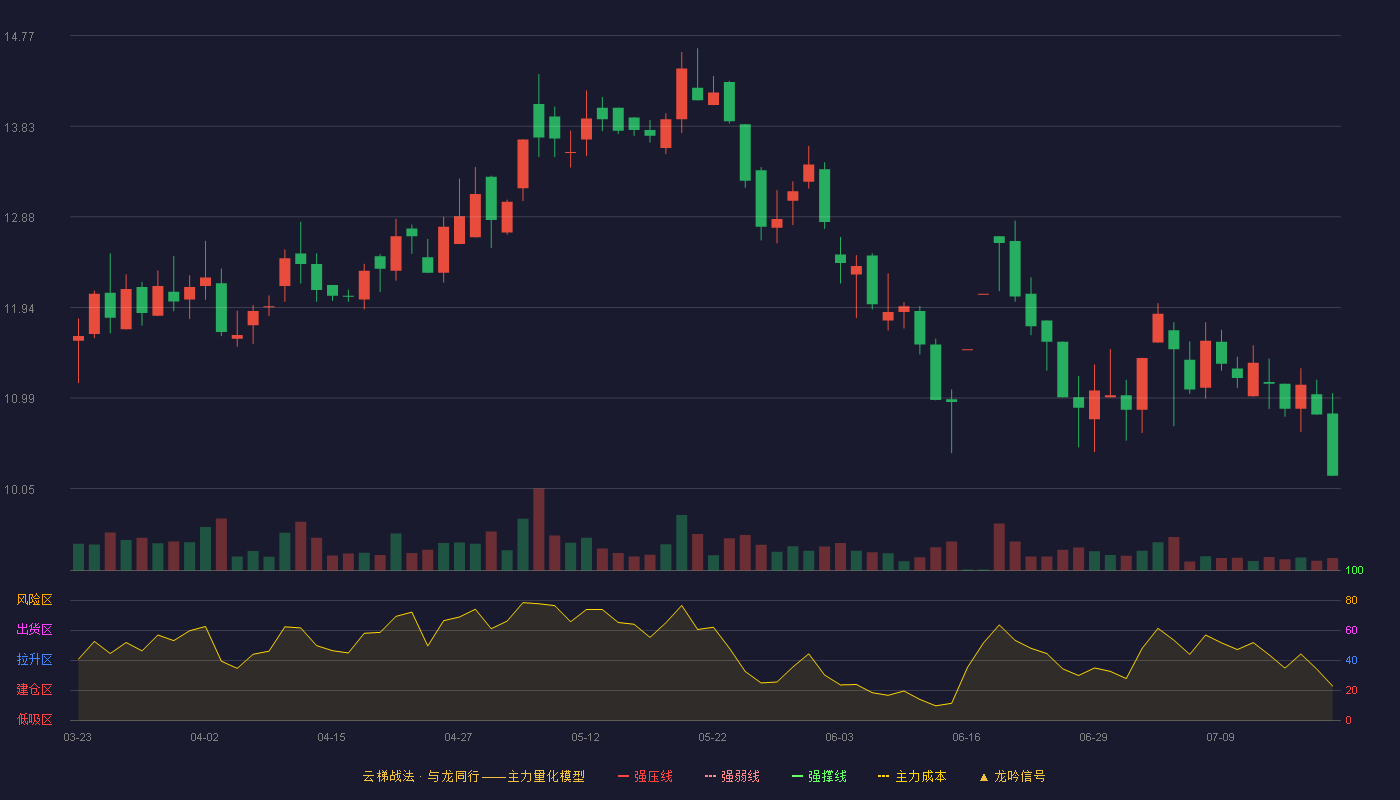The image size is (1400, 800).
Task: Click the 低吸区 zone label
Action: [35, 719]
